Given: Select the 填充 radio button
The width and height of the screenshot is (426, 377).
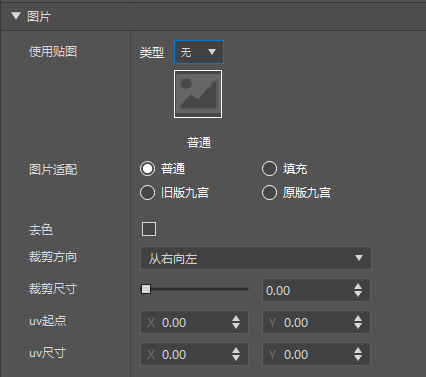Looking at the screenshot, I should [x=269, y=169].
